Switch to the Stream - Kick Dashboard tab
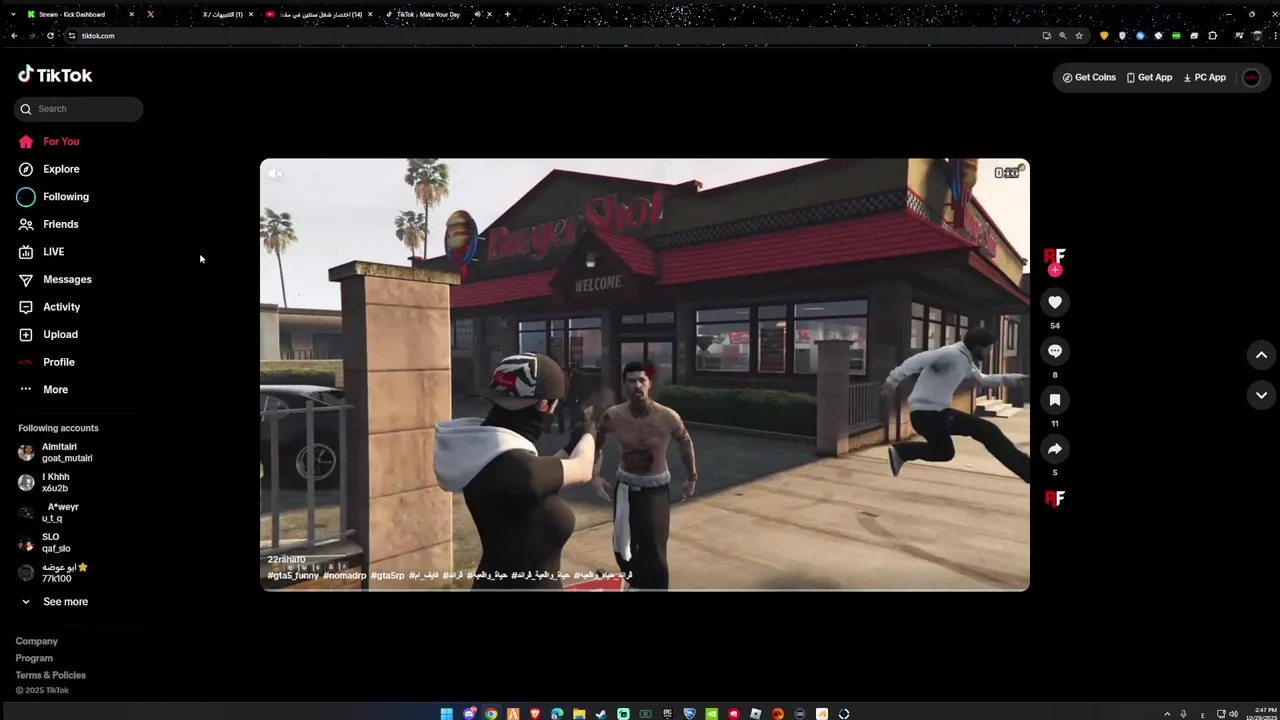This screenshot has width=1280, height=720. click(78, 14)
